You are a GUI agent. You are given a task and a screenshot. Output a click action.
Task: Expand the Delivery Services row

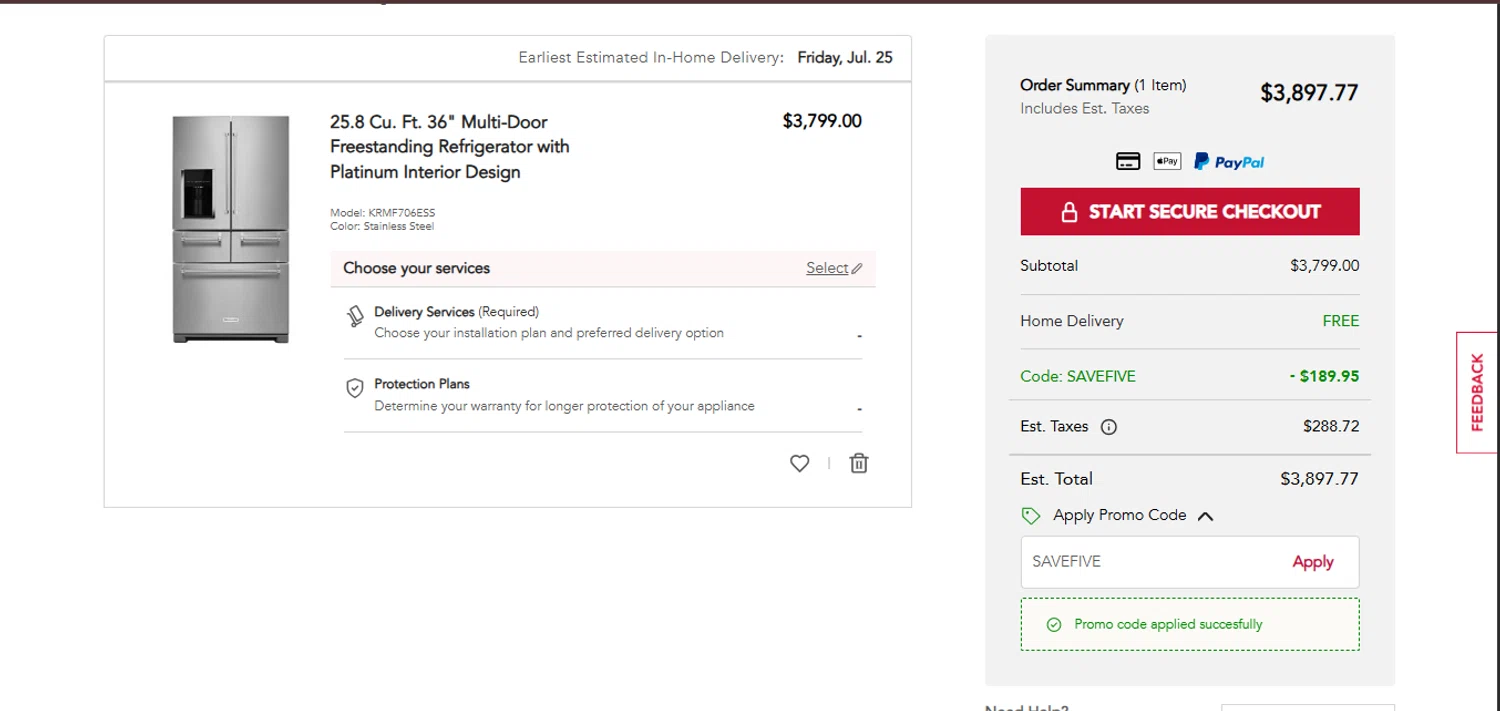(x=603, y=323)
